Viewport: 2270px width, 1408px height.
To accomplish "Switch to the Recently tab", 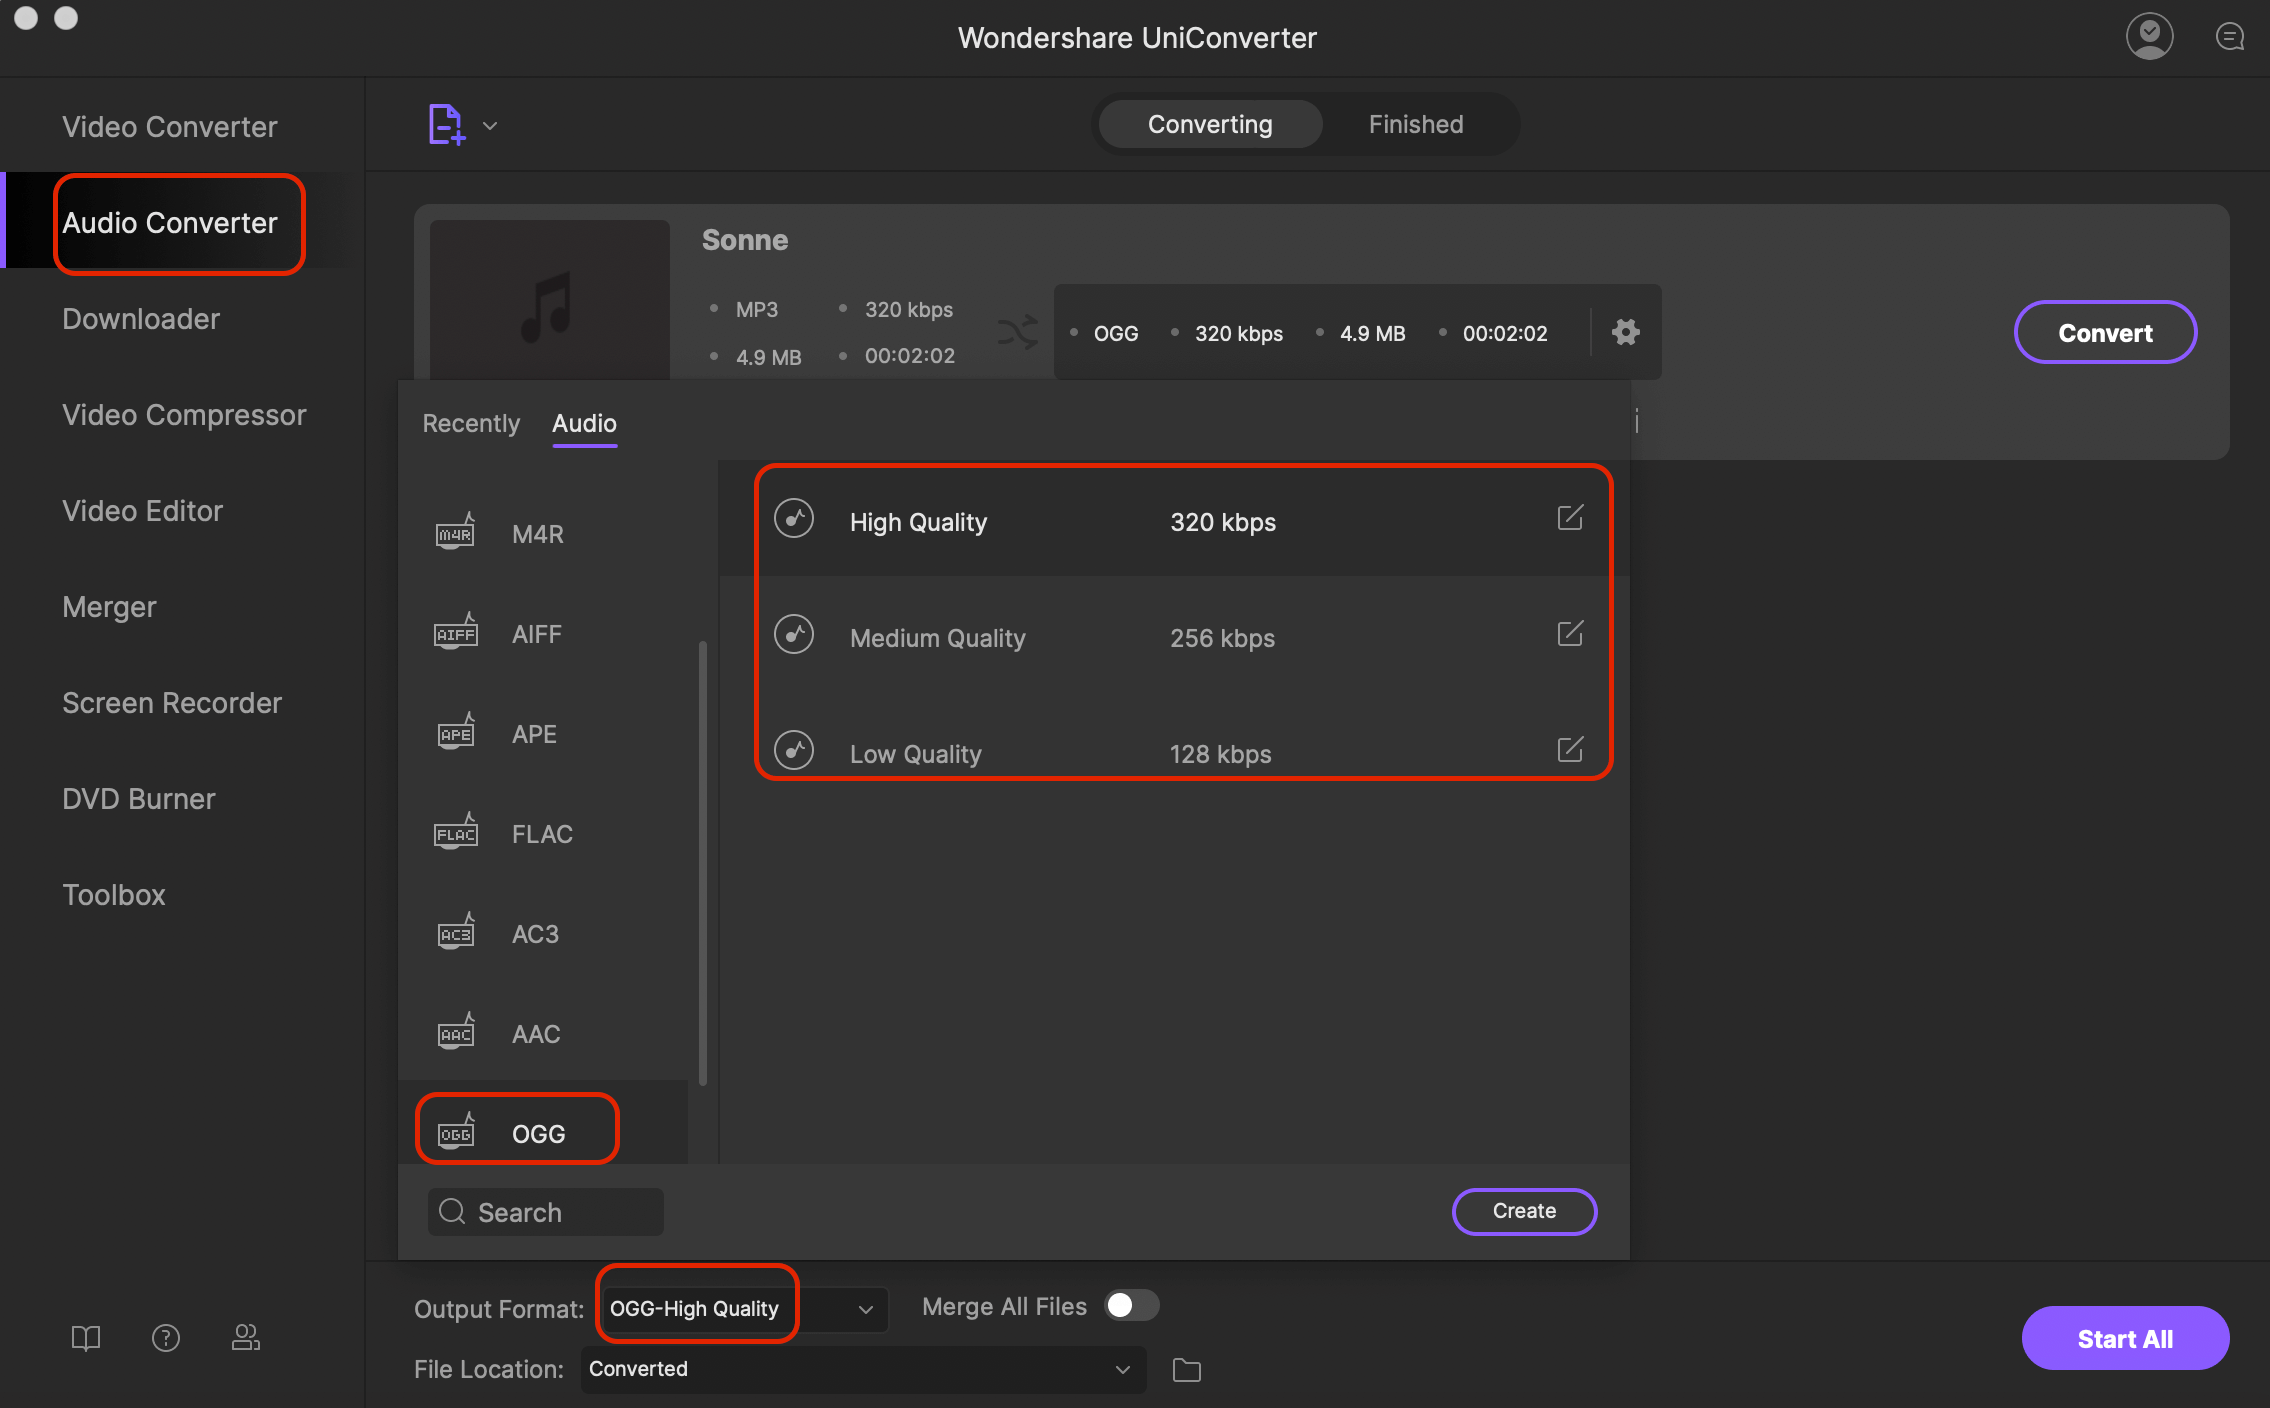I will [x=470, y=422].
